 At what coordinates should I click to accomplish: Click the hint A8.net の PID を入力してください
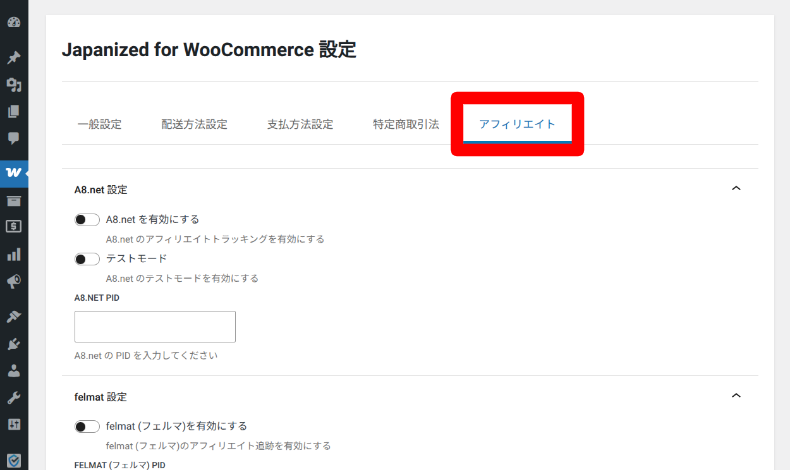(146, 356)
